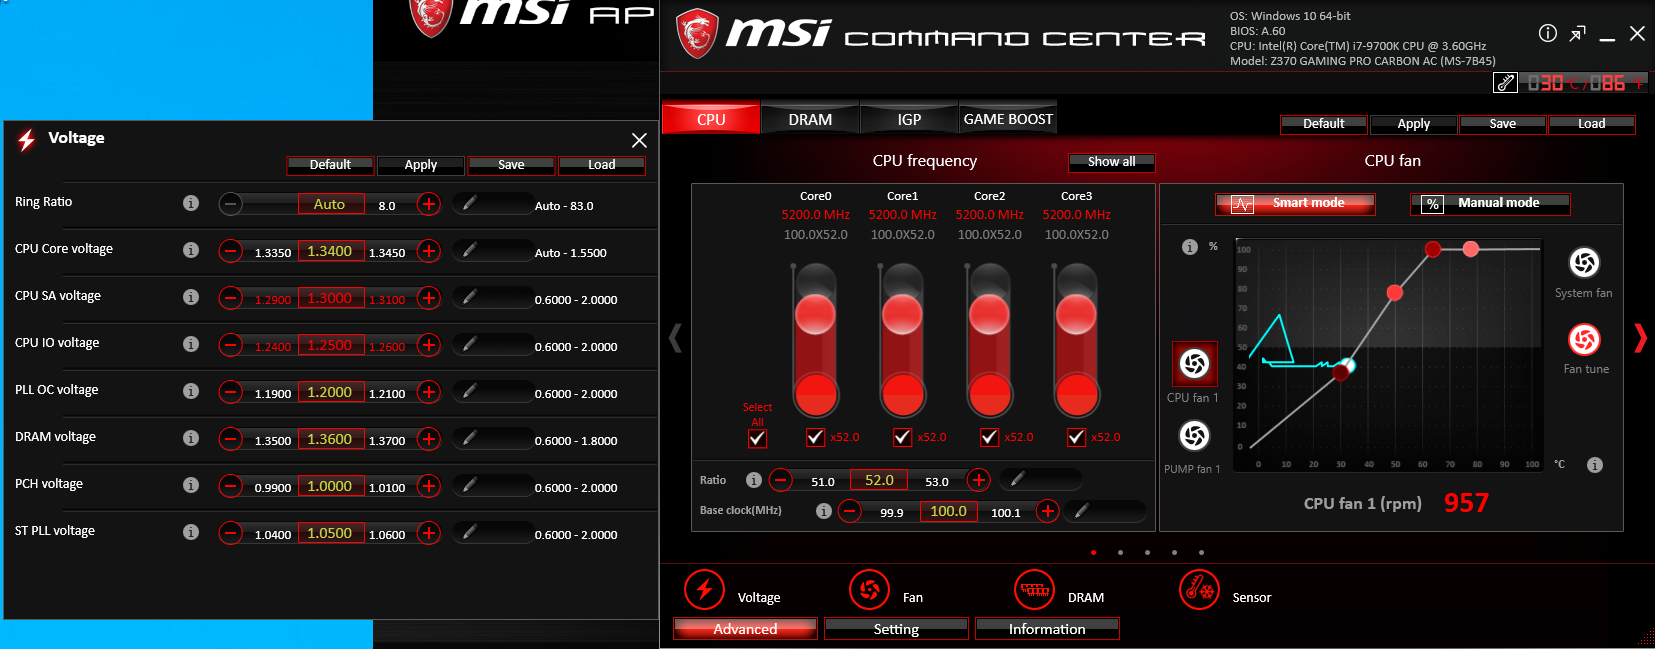The width and height of the screenshot is (1655, 649).
Task: Show info for CPU SA voltage
Action: point(191,297)
